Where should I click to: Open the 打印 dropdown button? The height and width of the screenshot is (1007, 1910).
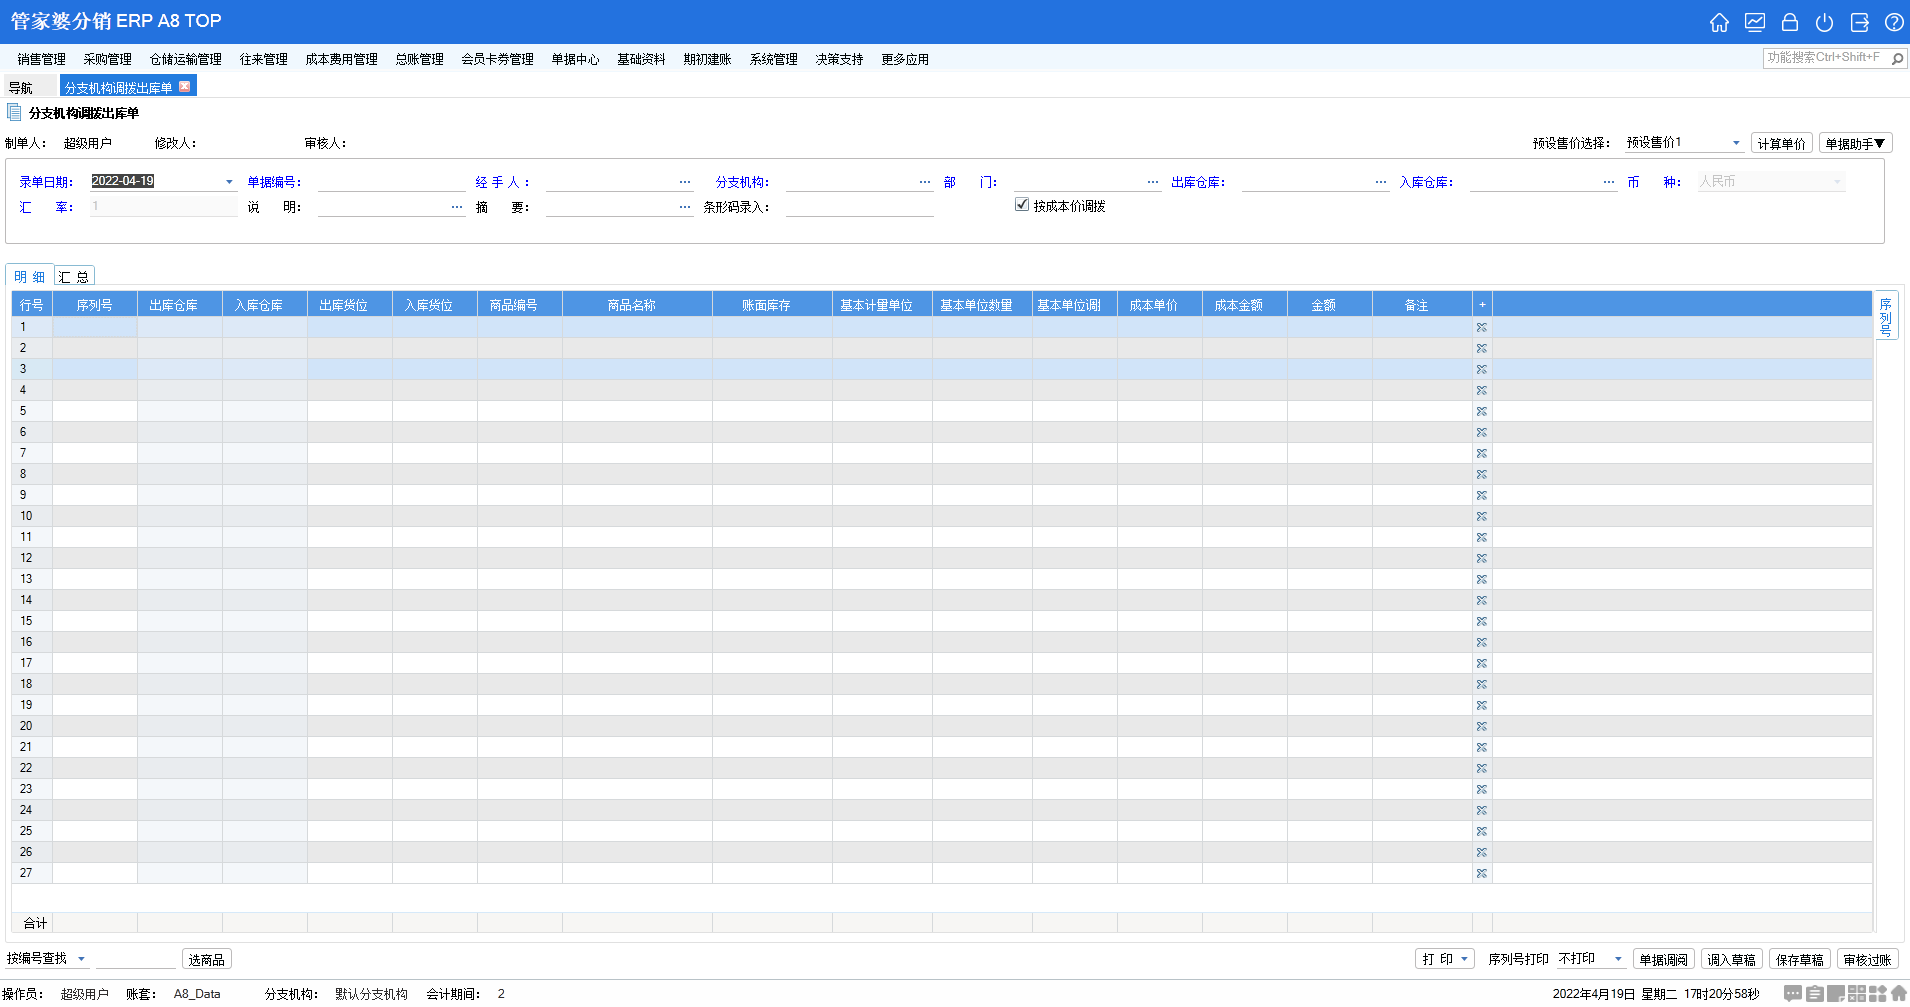point(1445,959)
